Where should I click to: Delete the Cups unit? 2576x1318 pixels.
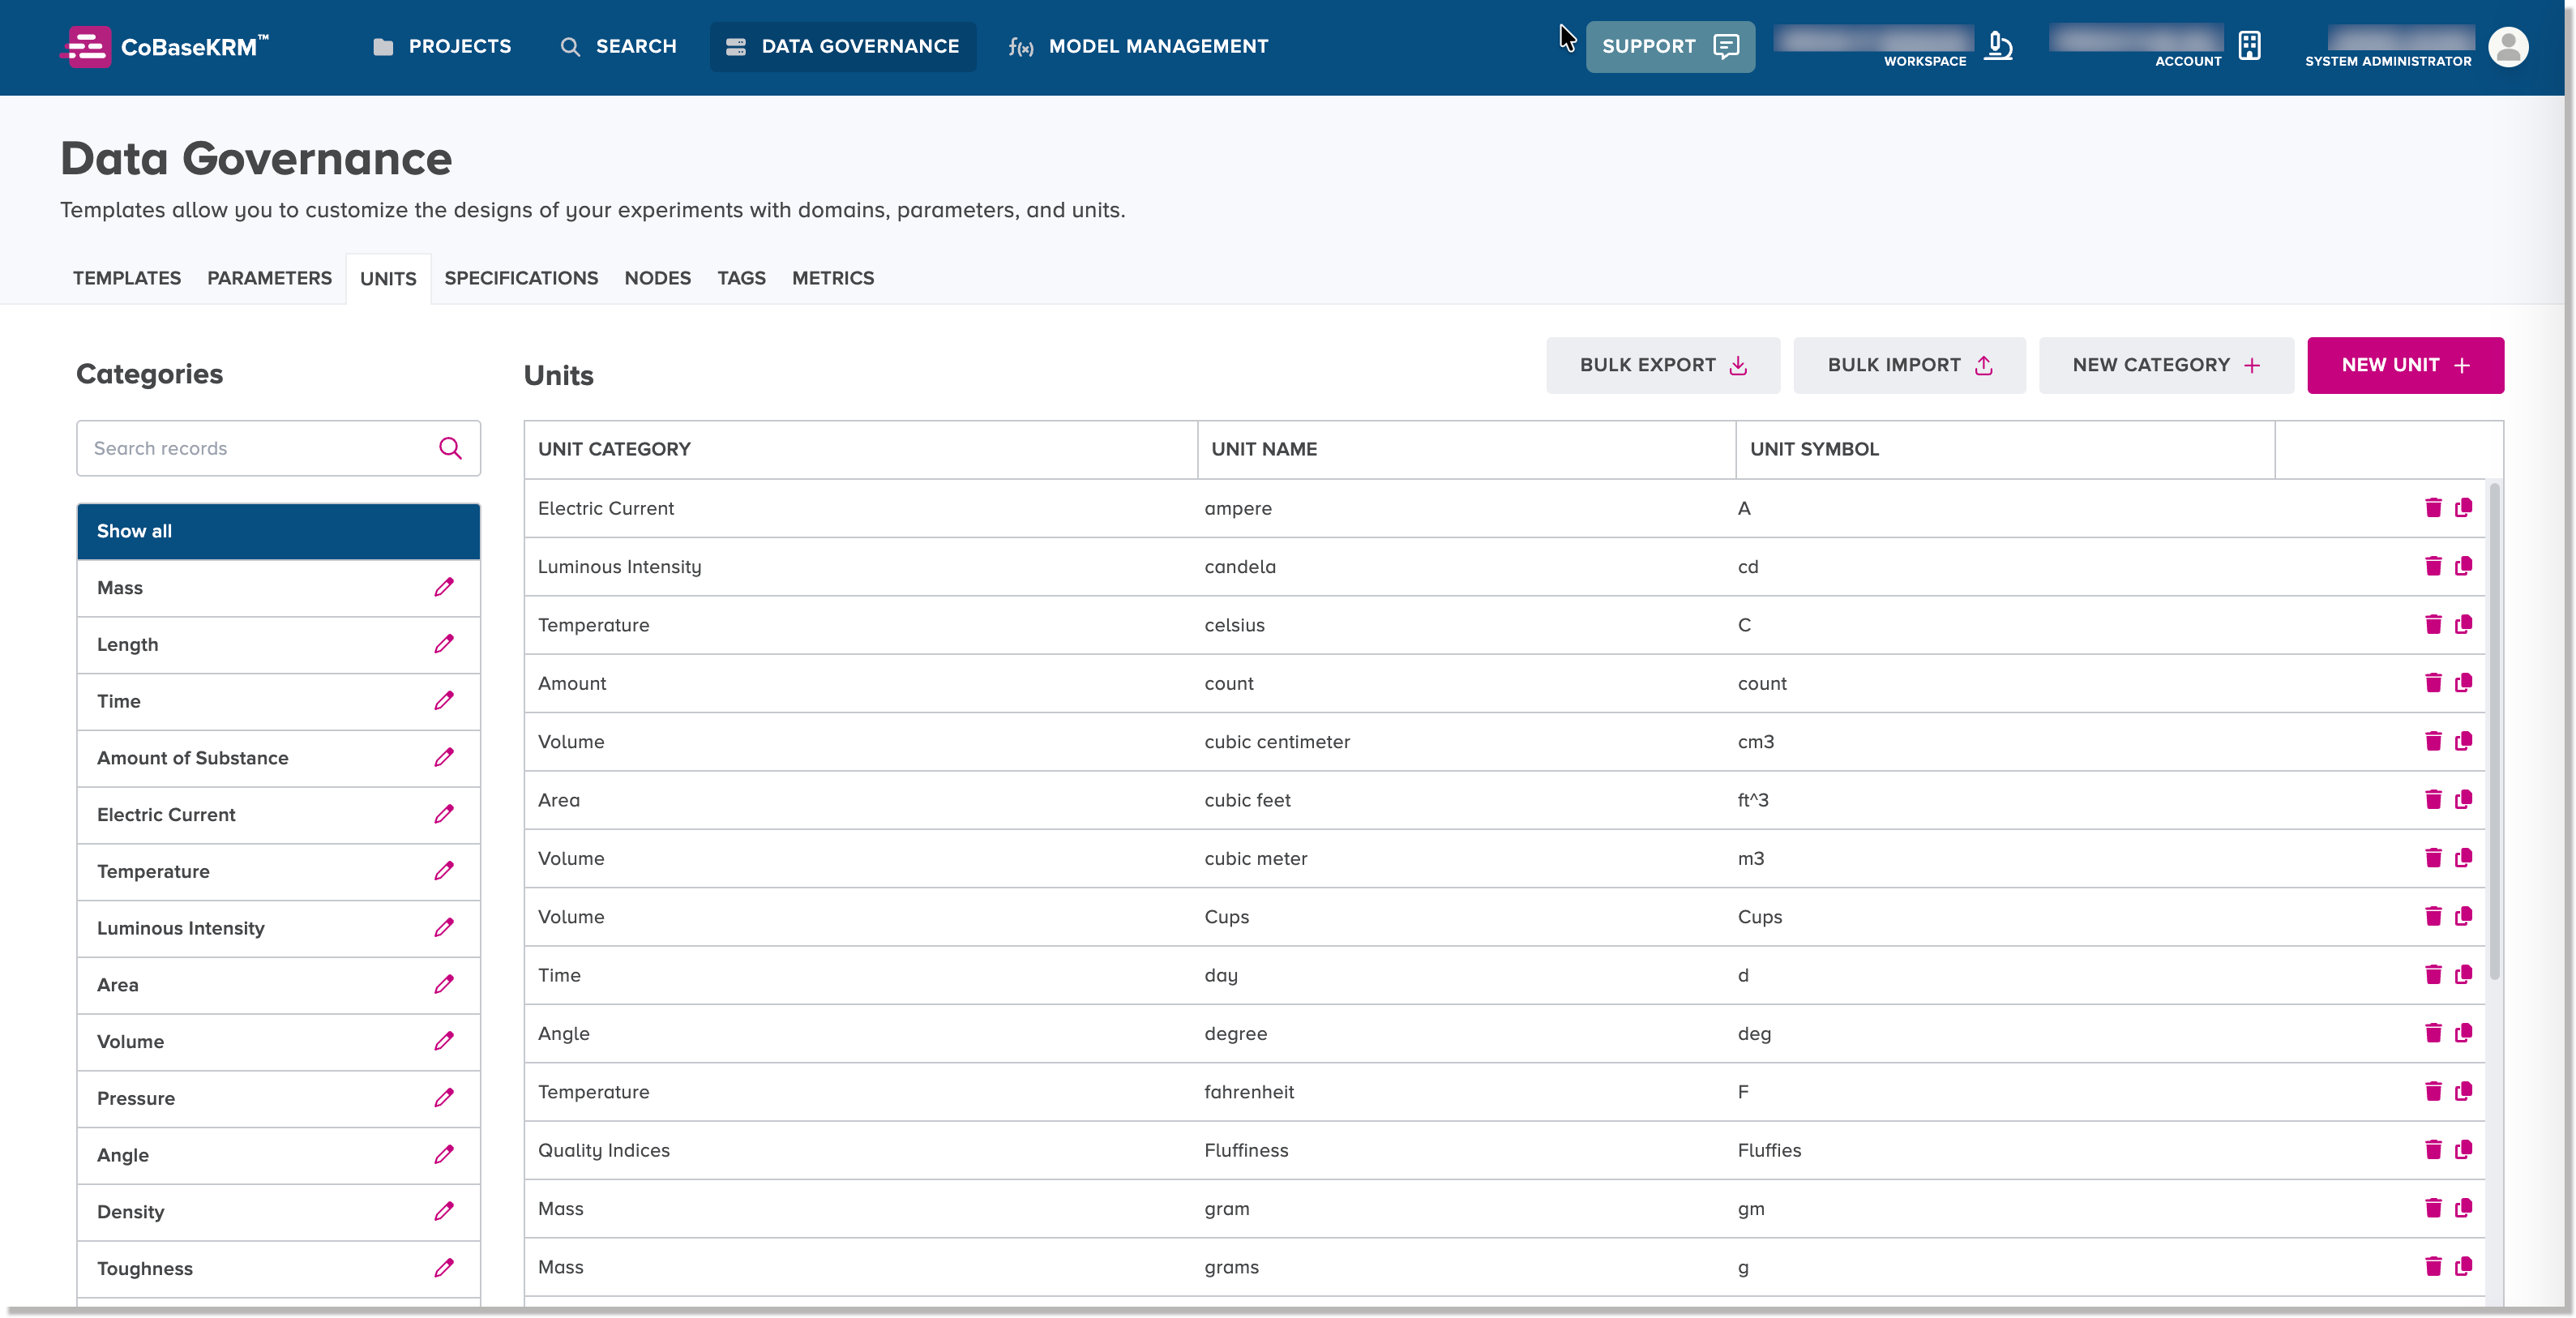pyautogui.click(x=2433, y=916)
